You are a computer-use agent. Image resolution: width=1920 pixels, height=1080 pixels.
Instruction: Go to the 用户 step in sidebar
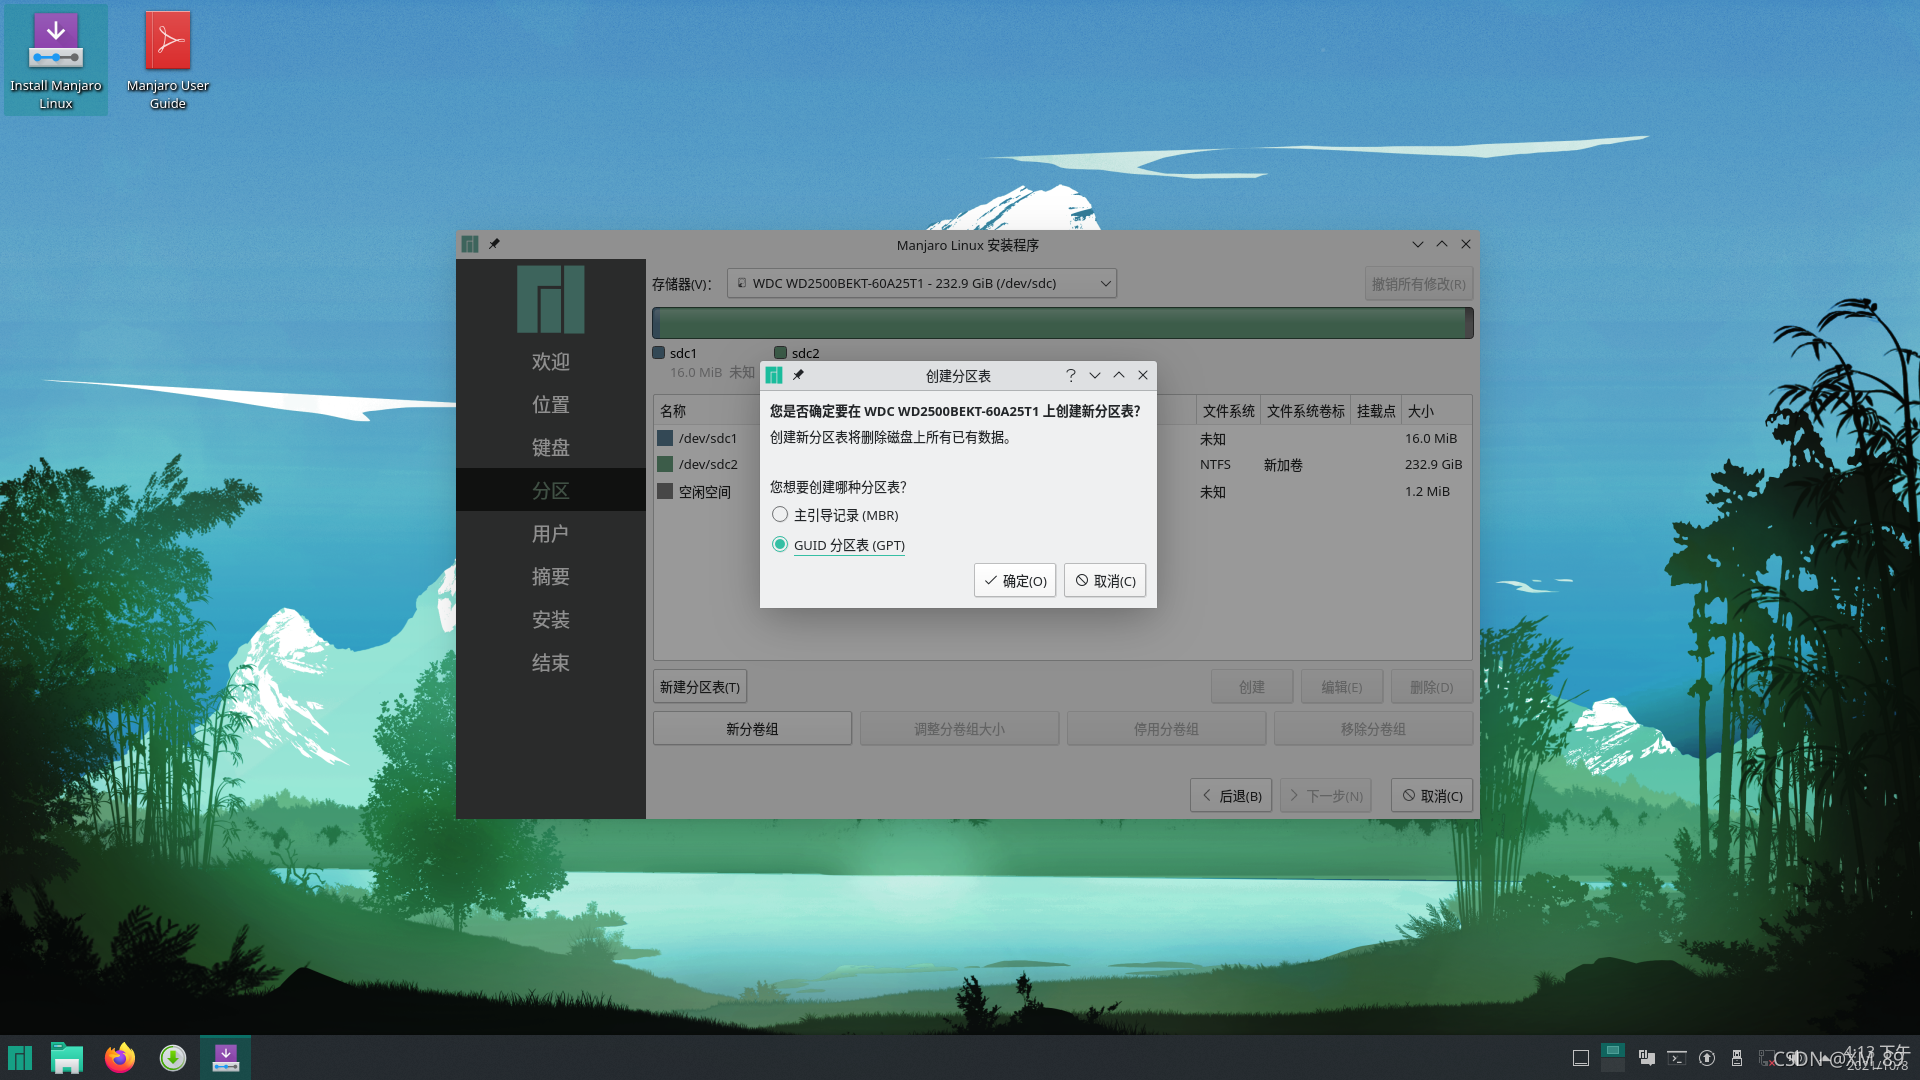coord(551,533)
